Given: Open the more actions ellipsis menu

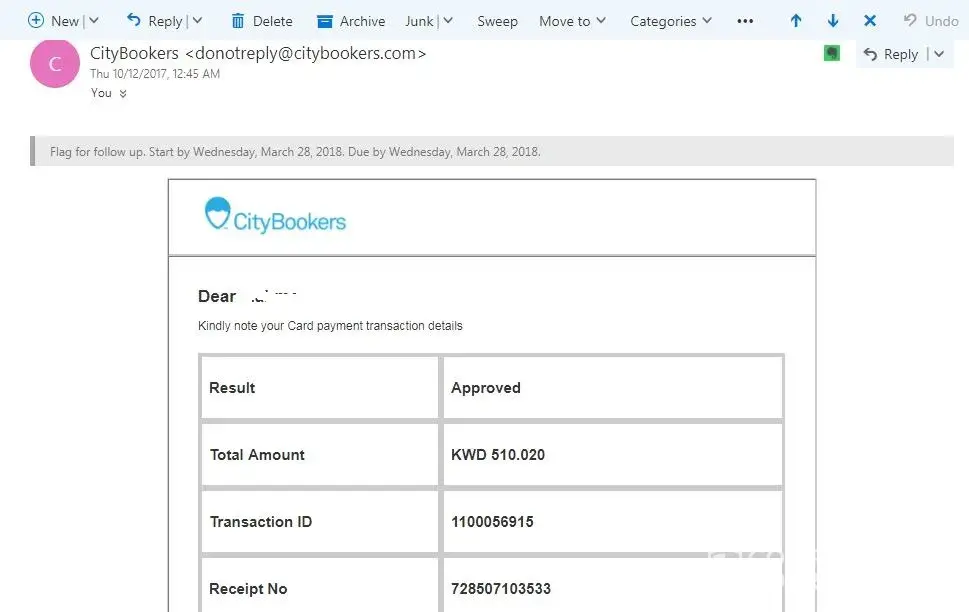Looking at the screenshot, I should point(745,21).
